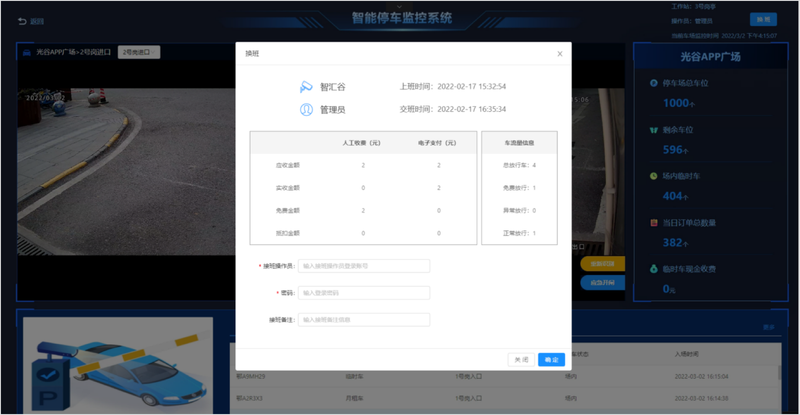Click the blue 应急开闸 button
Image resolution: width=800 pixels, height=415 pixels.
pos(603,282)
